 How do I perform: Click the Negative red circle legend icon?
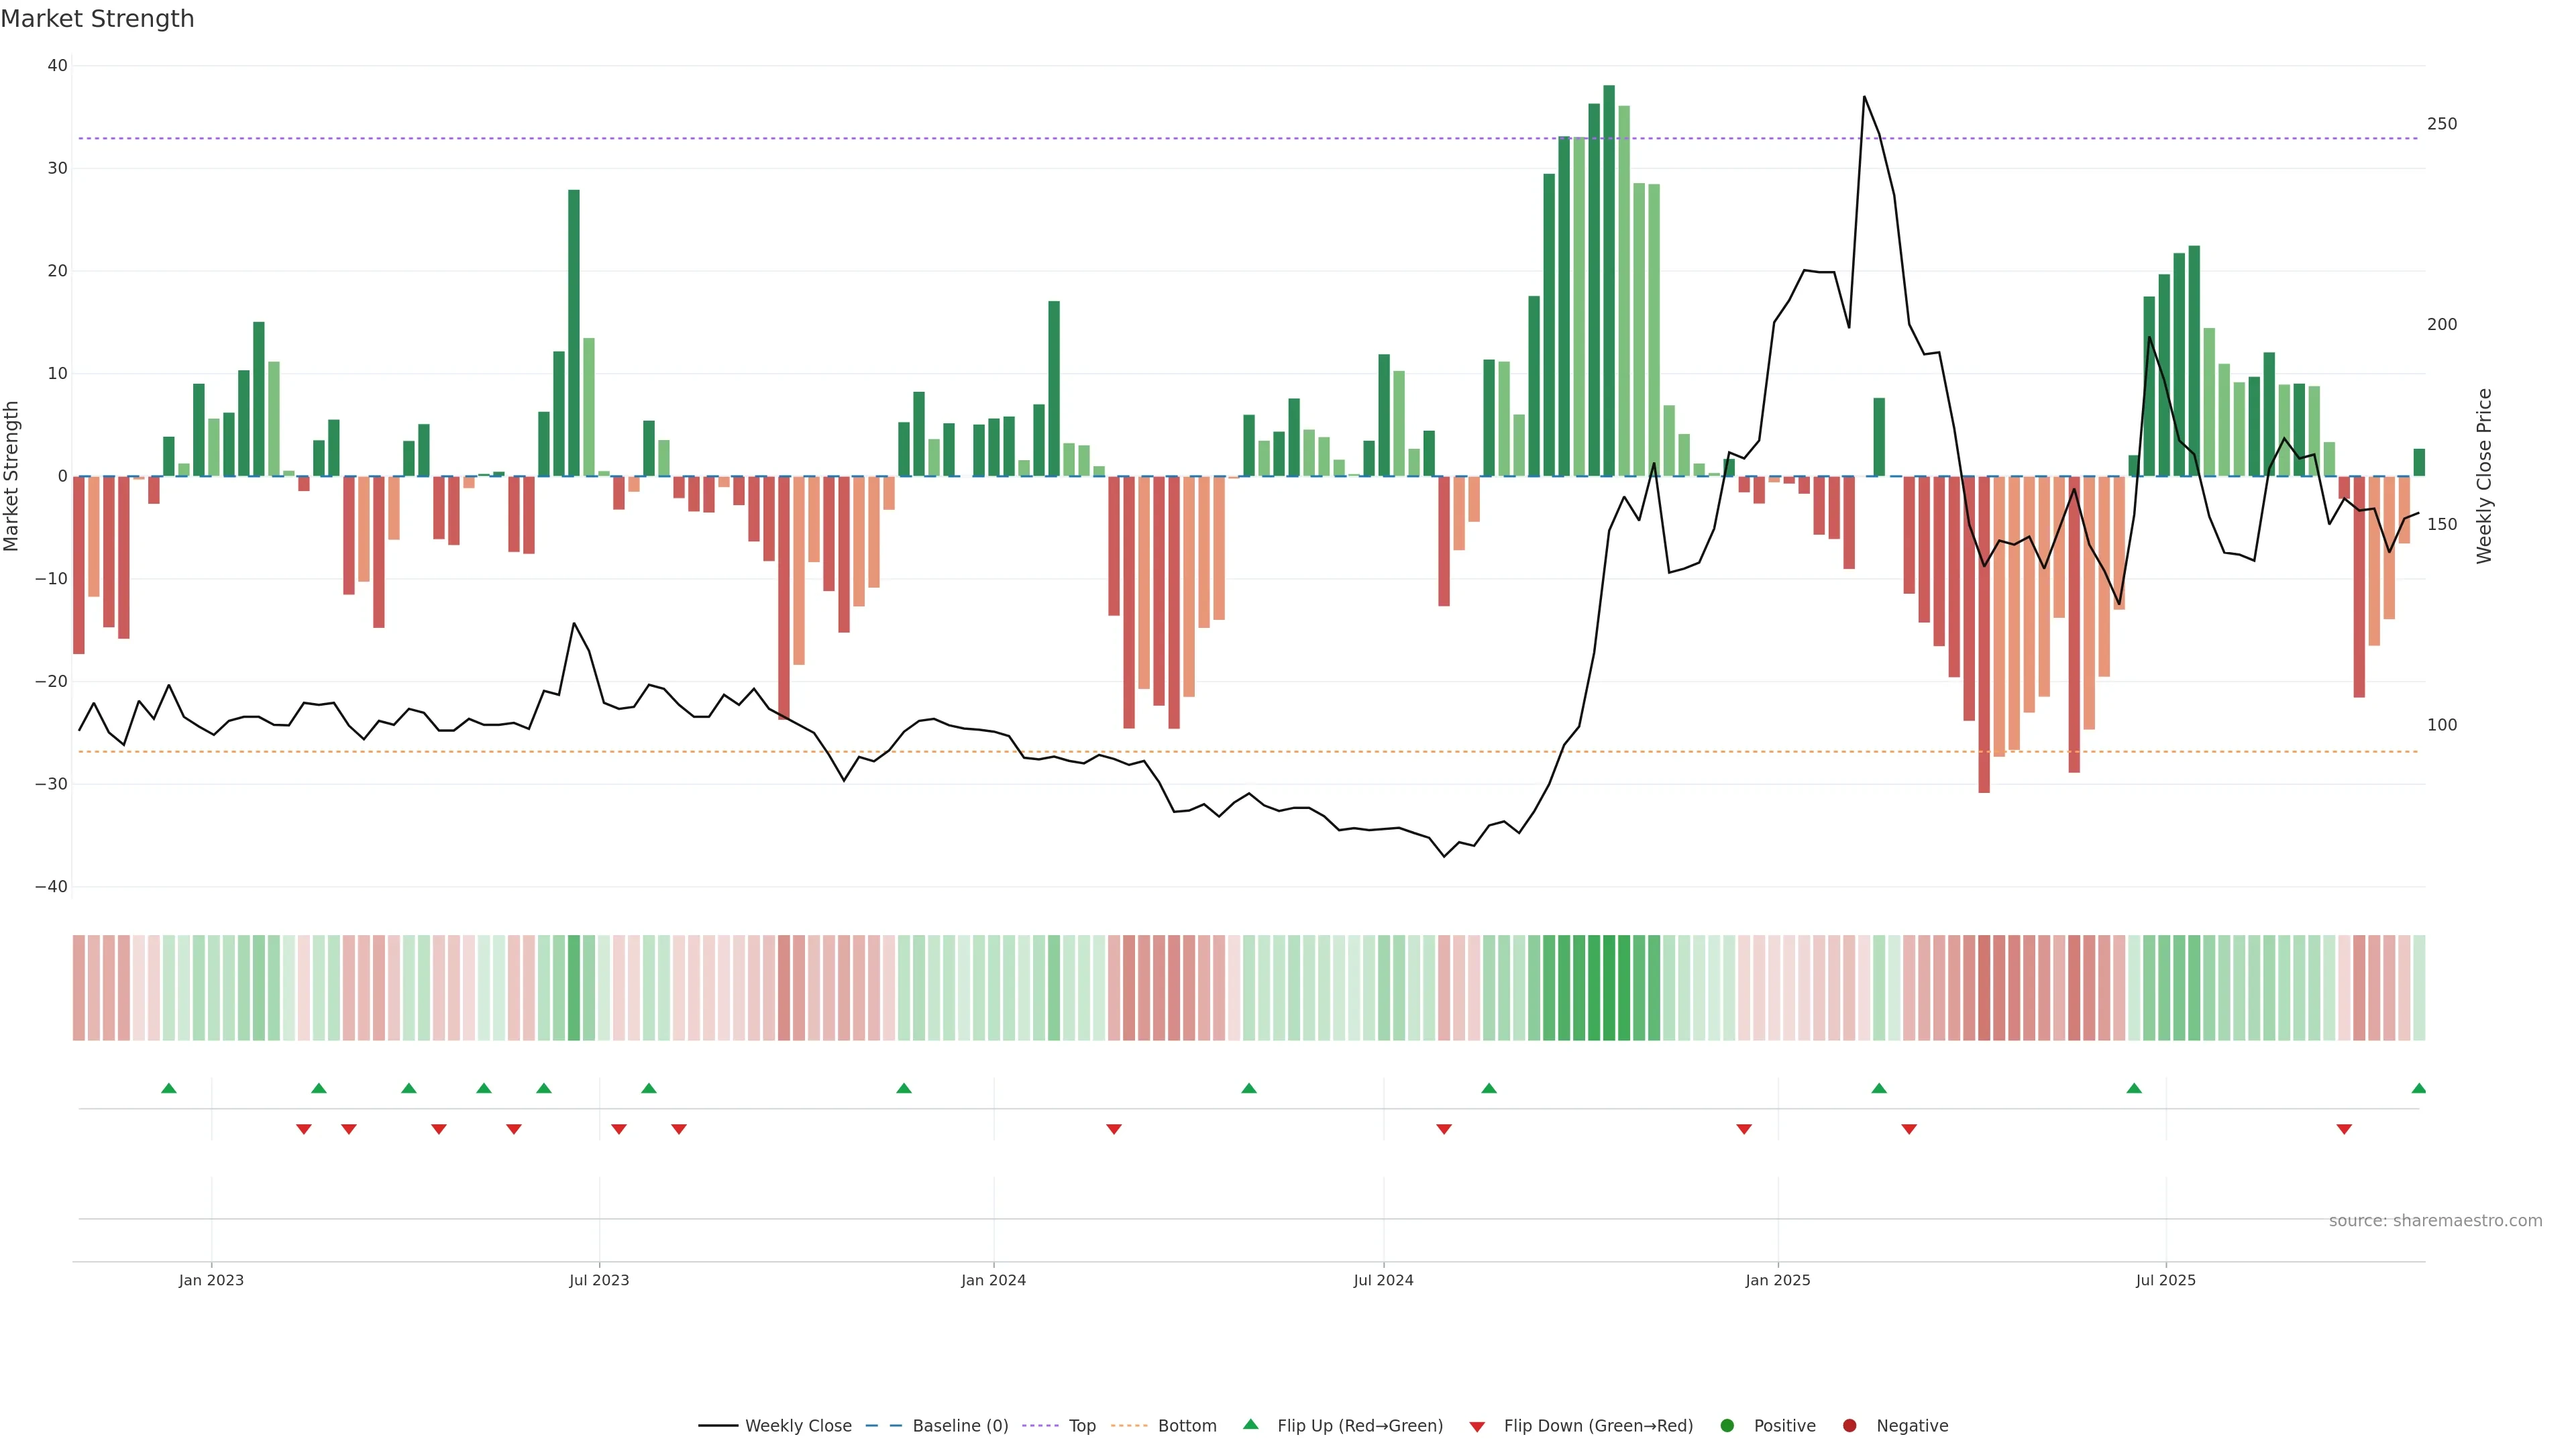(x=1849, y=1426)
